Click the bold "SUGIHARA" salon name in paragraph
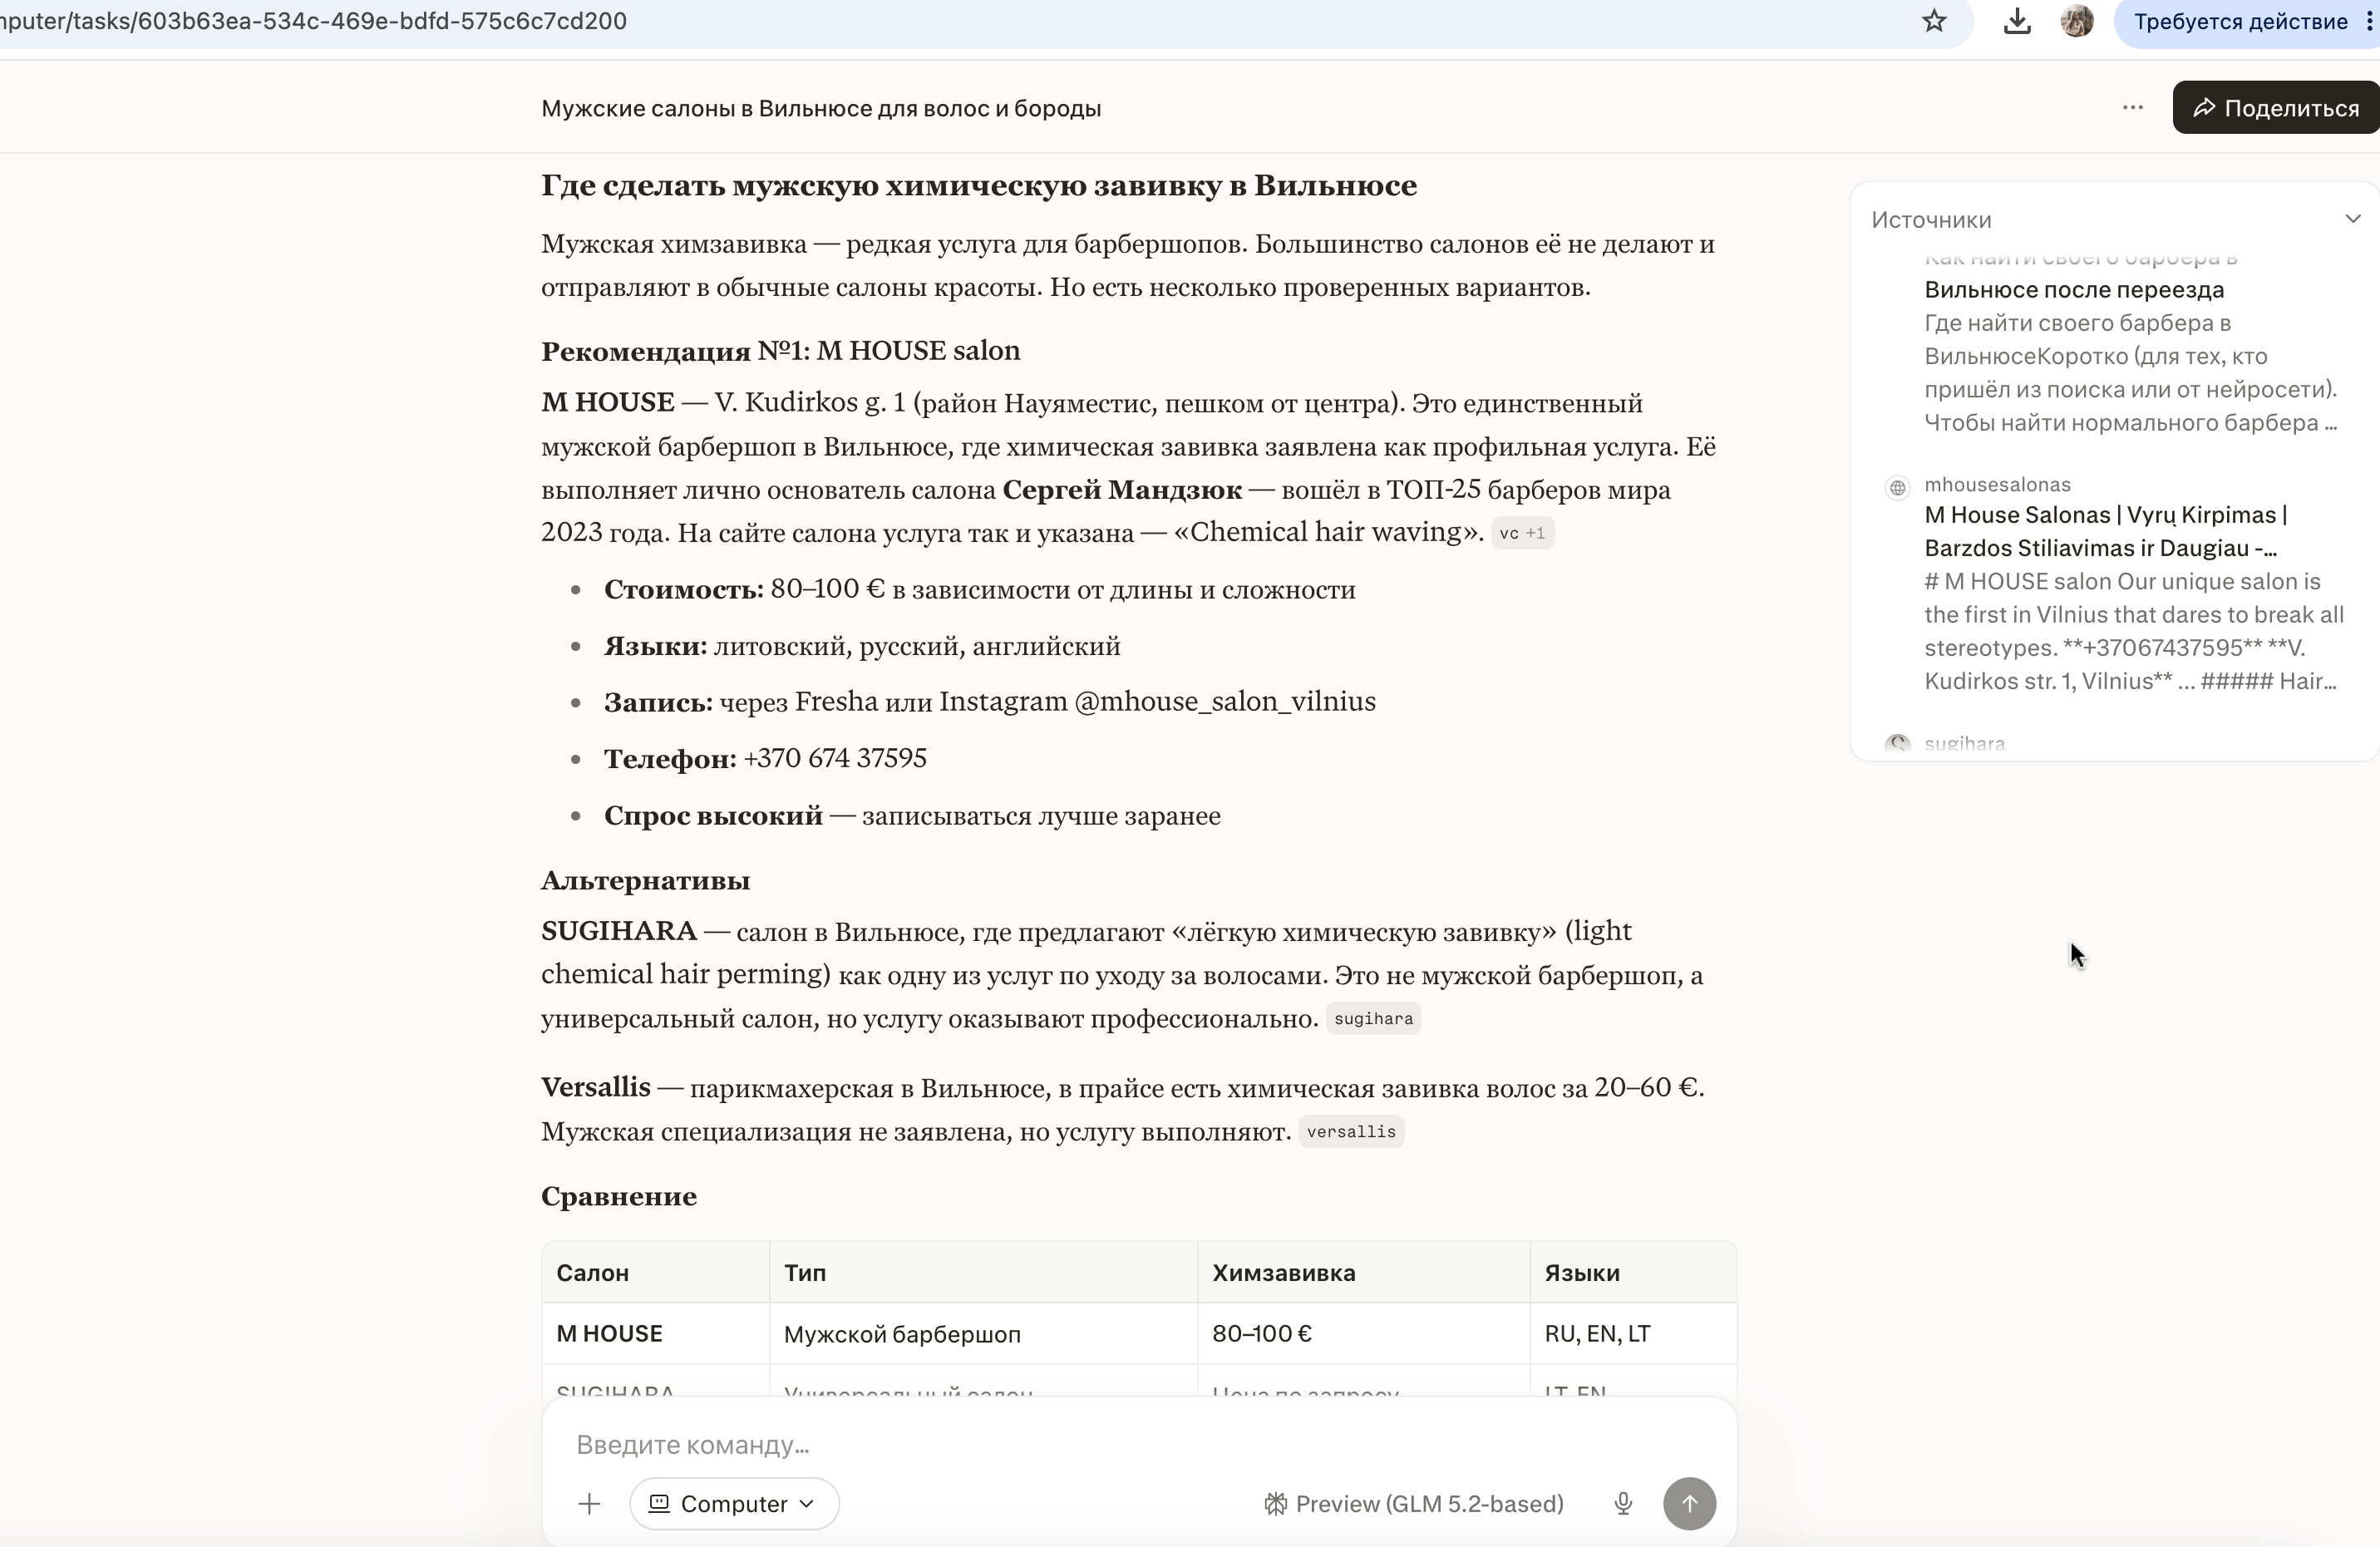 [x=619, y=932]
